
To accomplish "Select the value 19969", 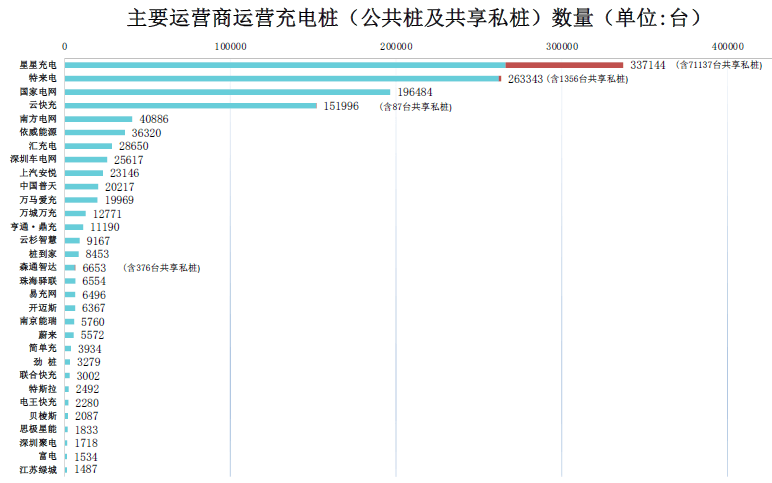I will coord(119,200).
